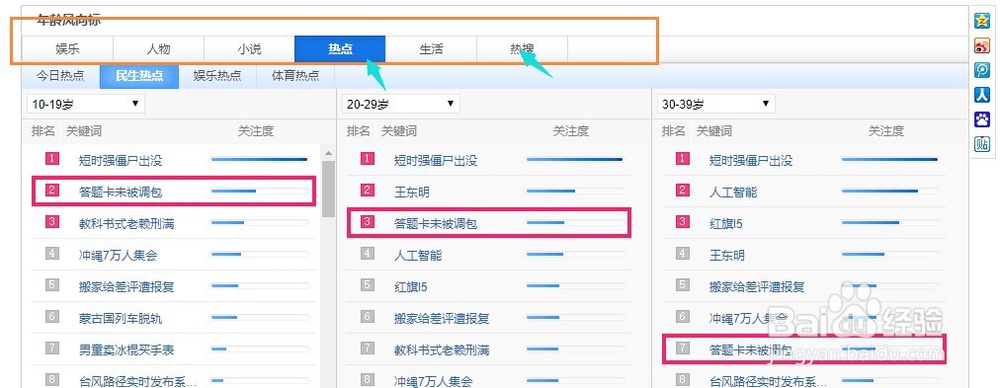The image size is (1000, 388).
Task: Open 王东明 in 30-39岁 list
Action: point(727,255)
